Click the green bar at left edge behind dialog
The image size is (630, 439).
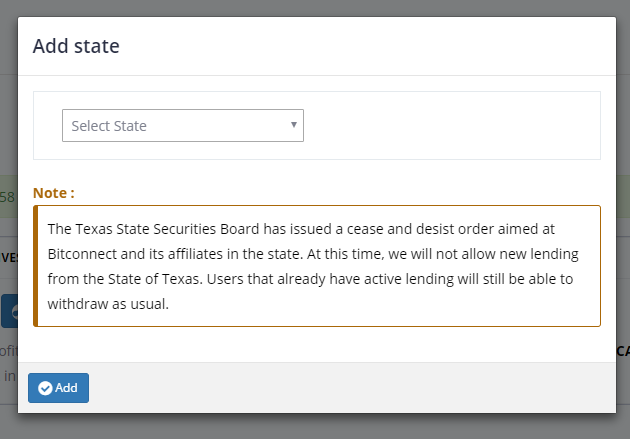point(8,197)
